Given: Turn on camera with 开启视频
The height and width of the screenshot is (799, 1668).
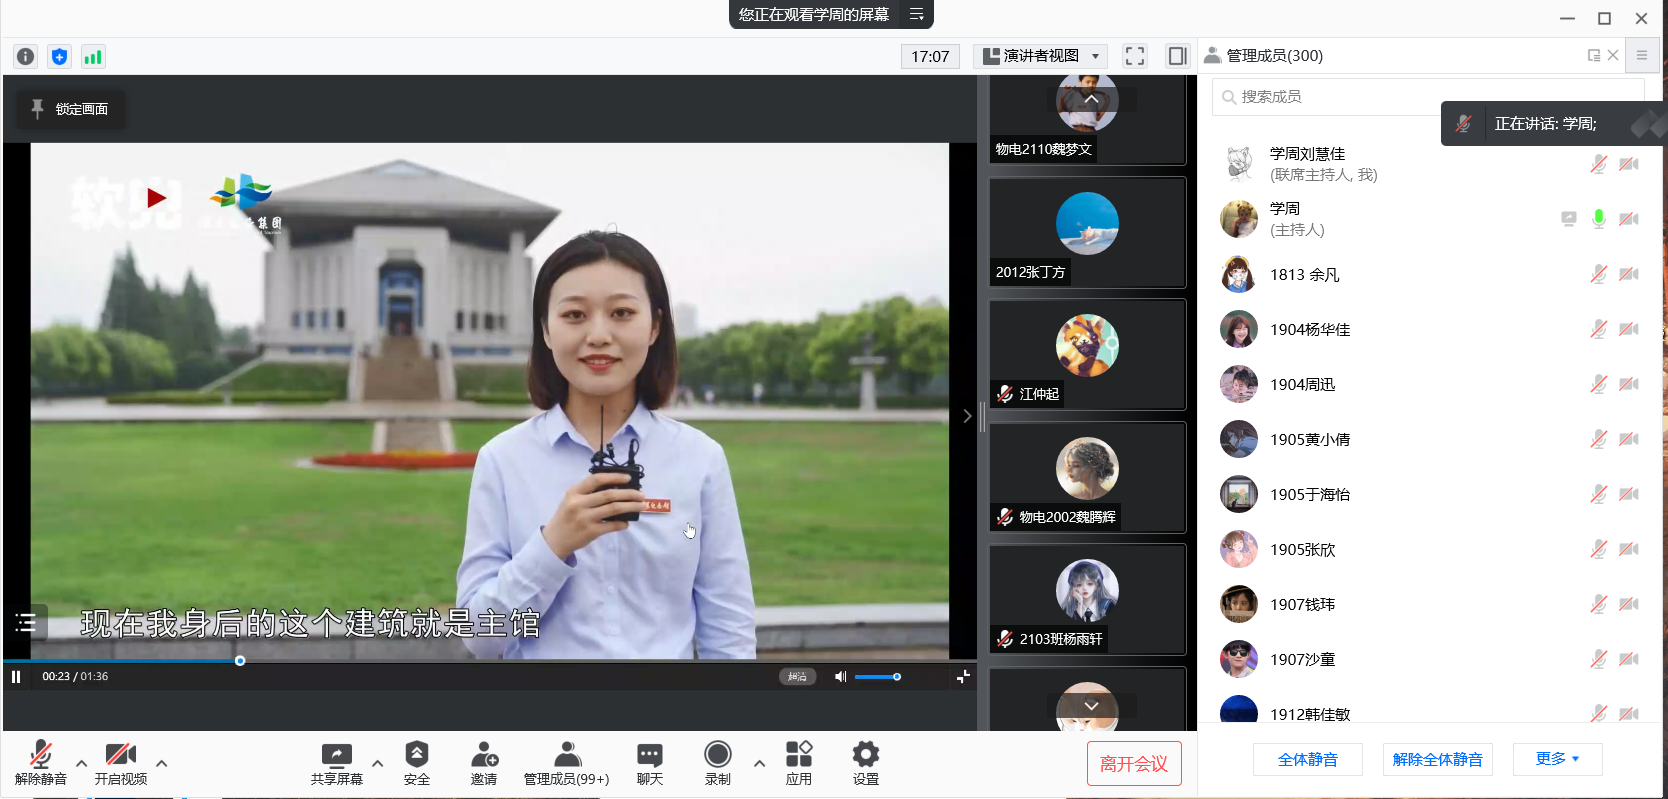Looking at the screenshot, I should click(120, 764).
